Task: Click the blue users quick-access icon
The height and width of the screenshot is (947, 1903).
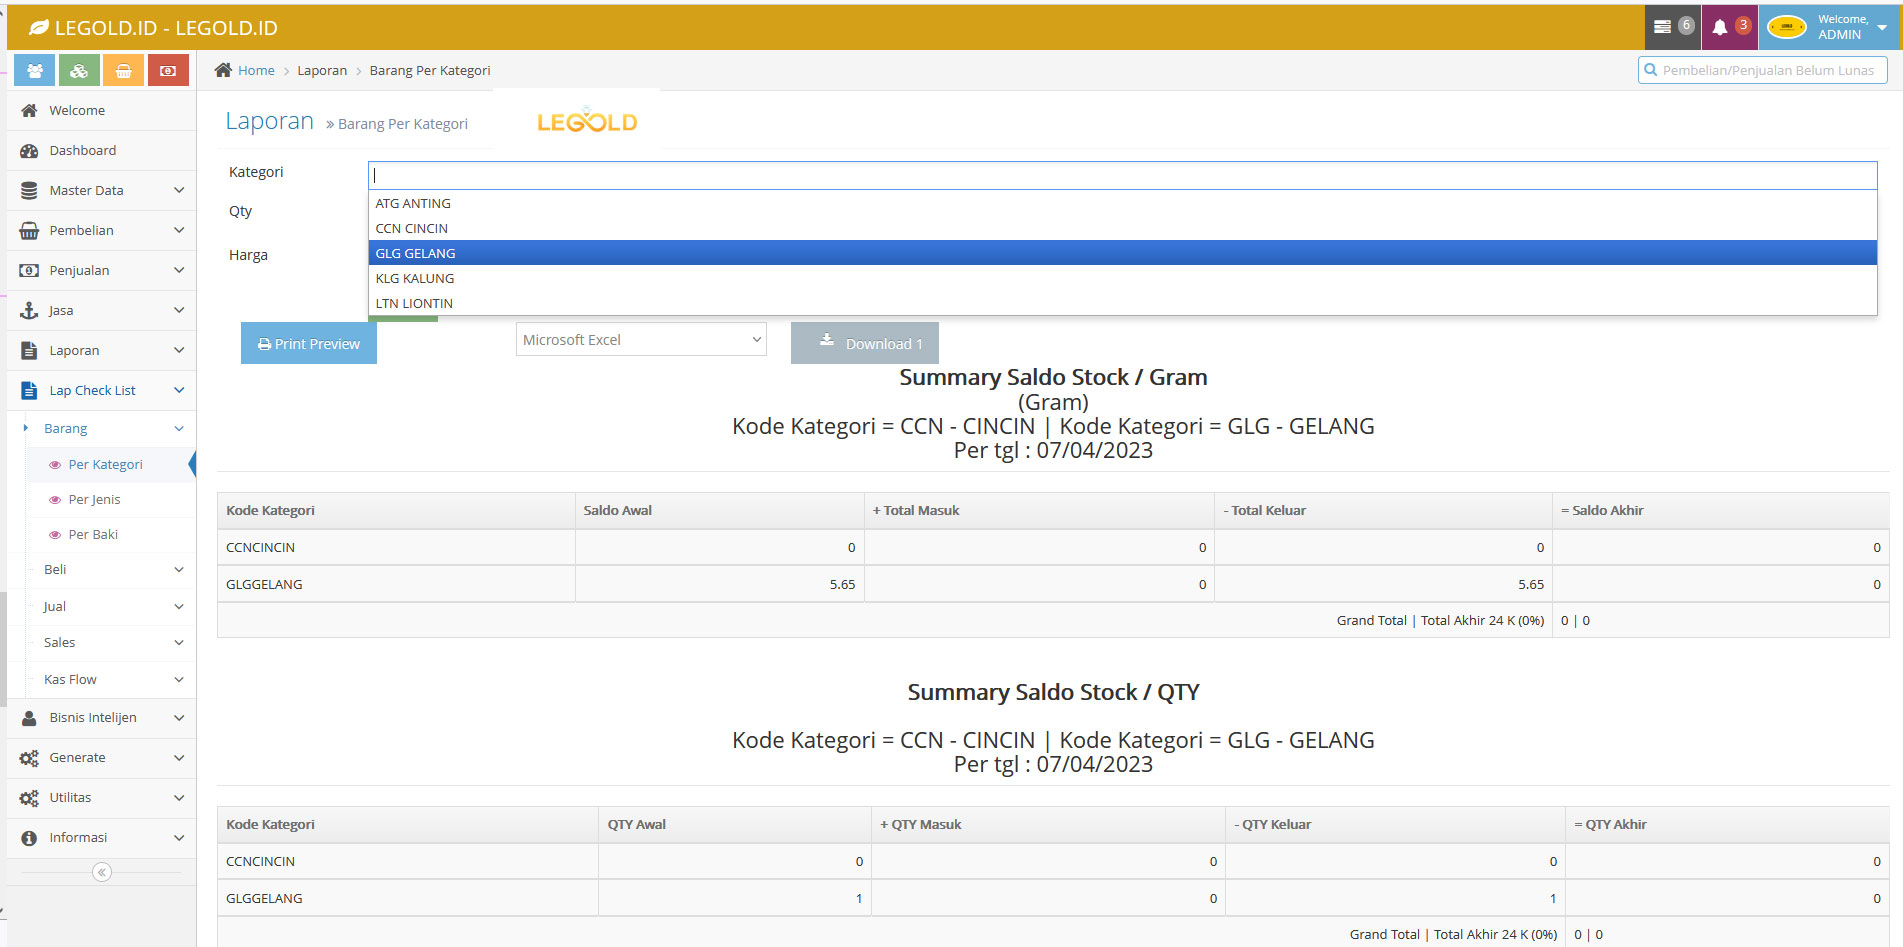Action: pyautogui.click(x=34, y=69)
